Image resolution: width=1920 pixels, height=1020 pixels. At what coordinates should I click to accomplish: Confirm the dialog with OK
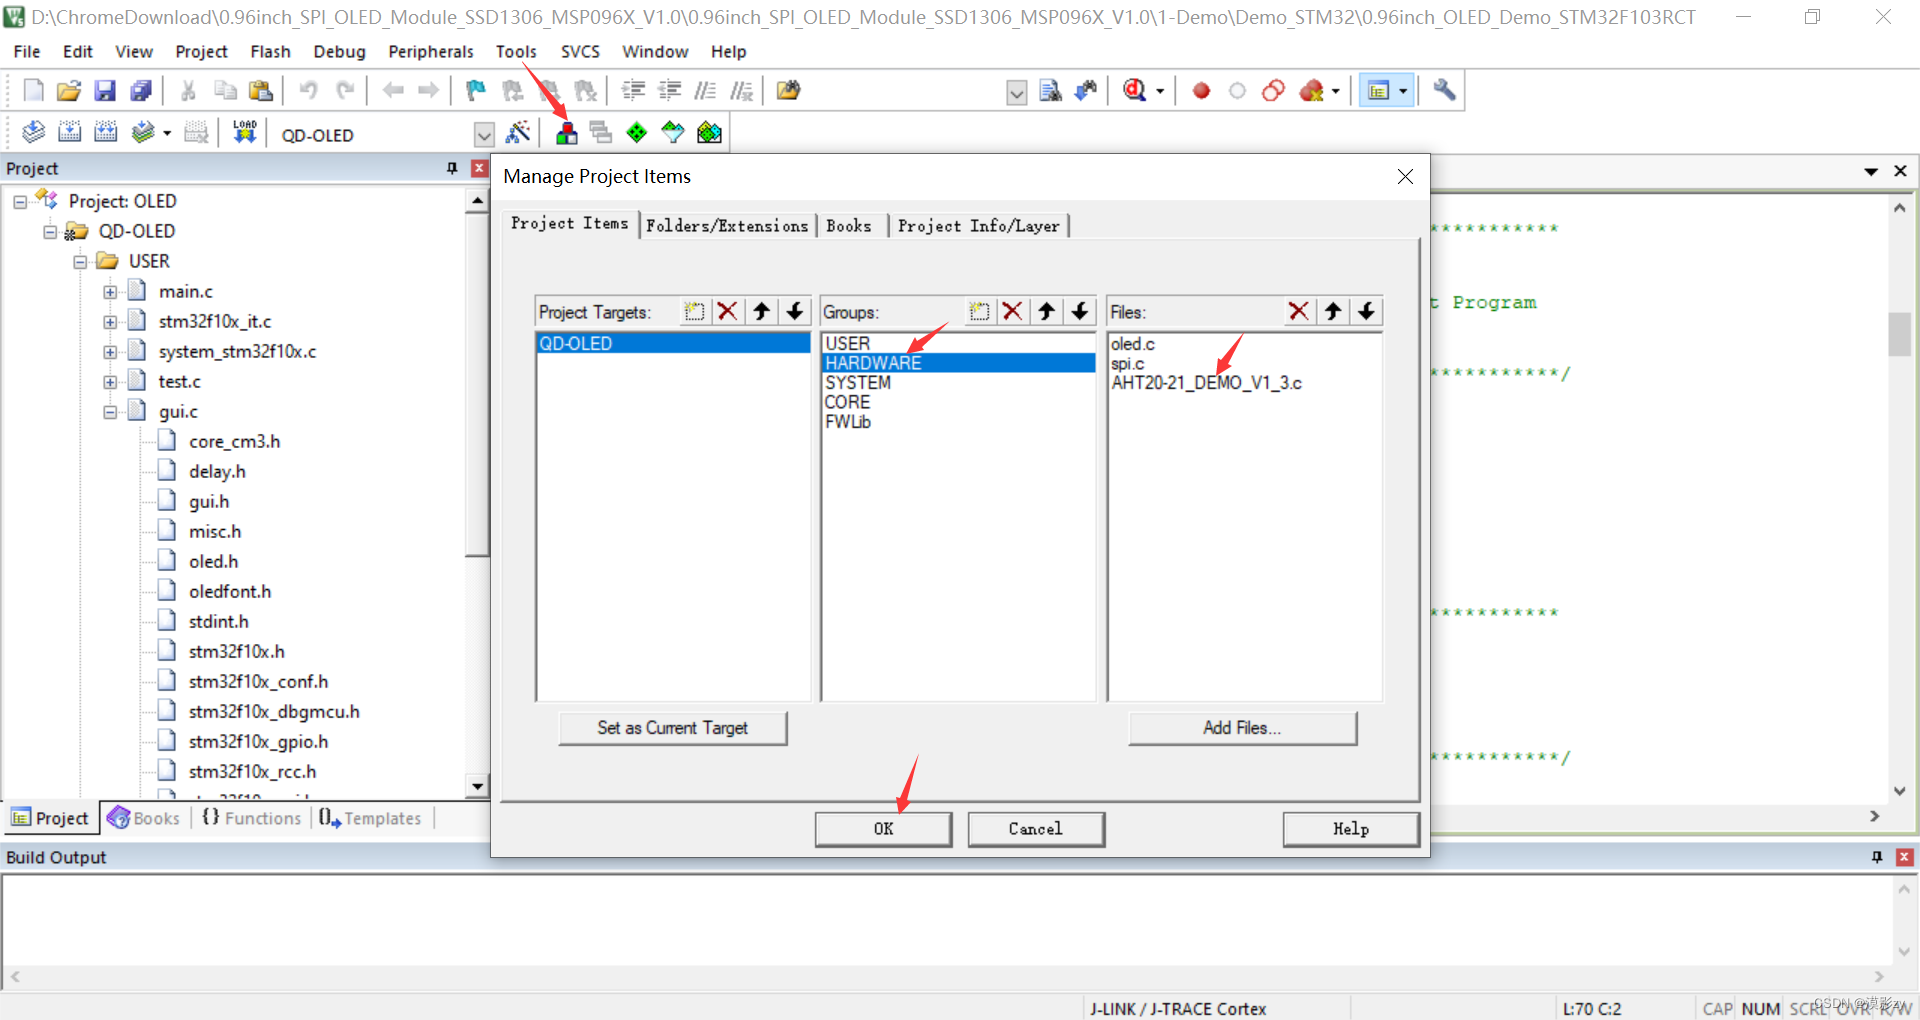point(883,829)
